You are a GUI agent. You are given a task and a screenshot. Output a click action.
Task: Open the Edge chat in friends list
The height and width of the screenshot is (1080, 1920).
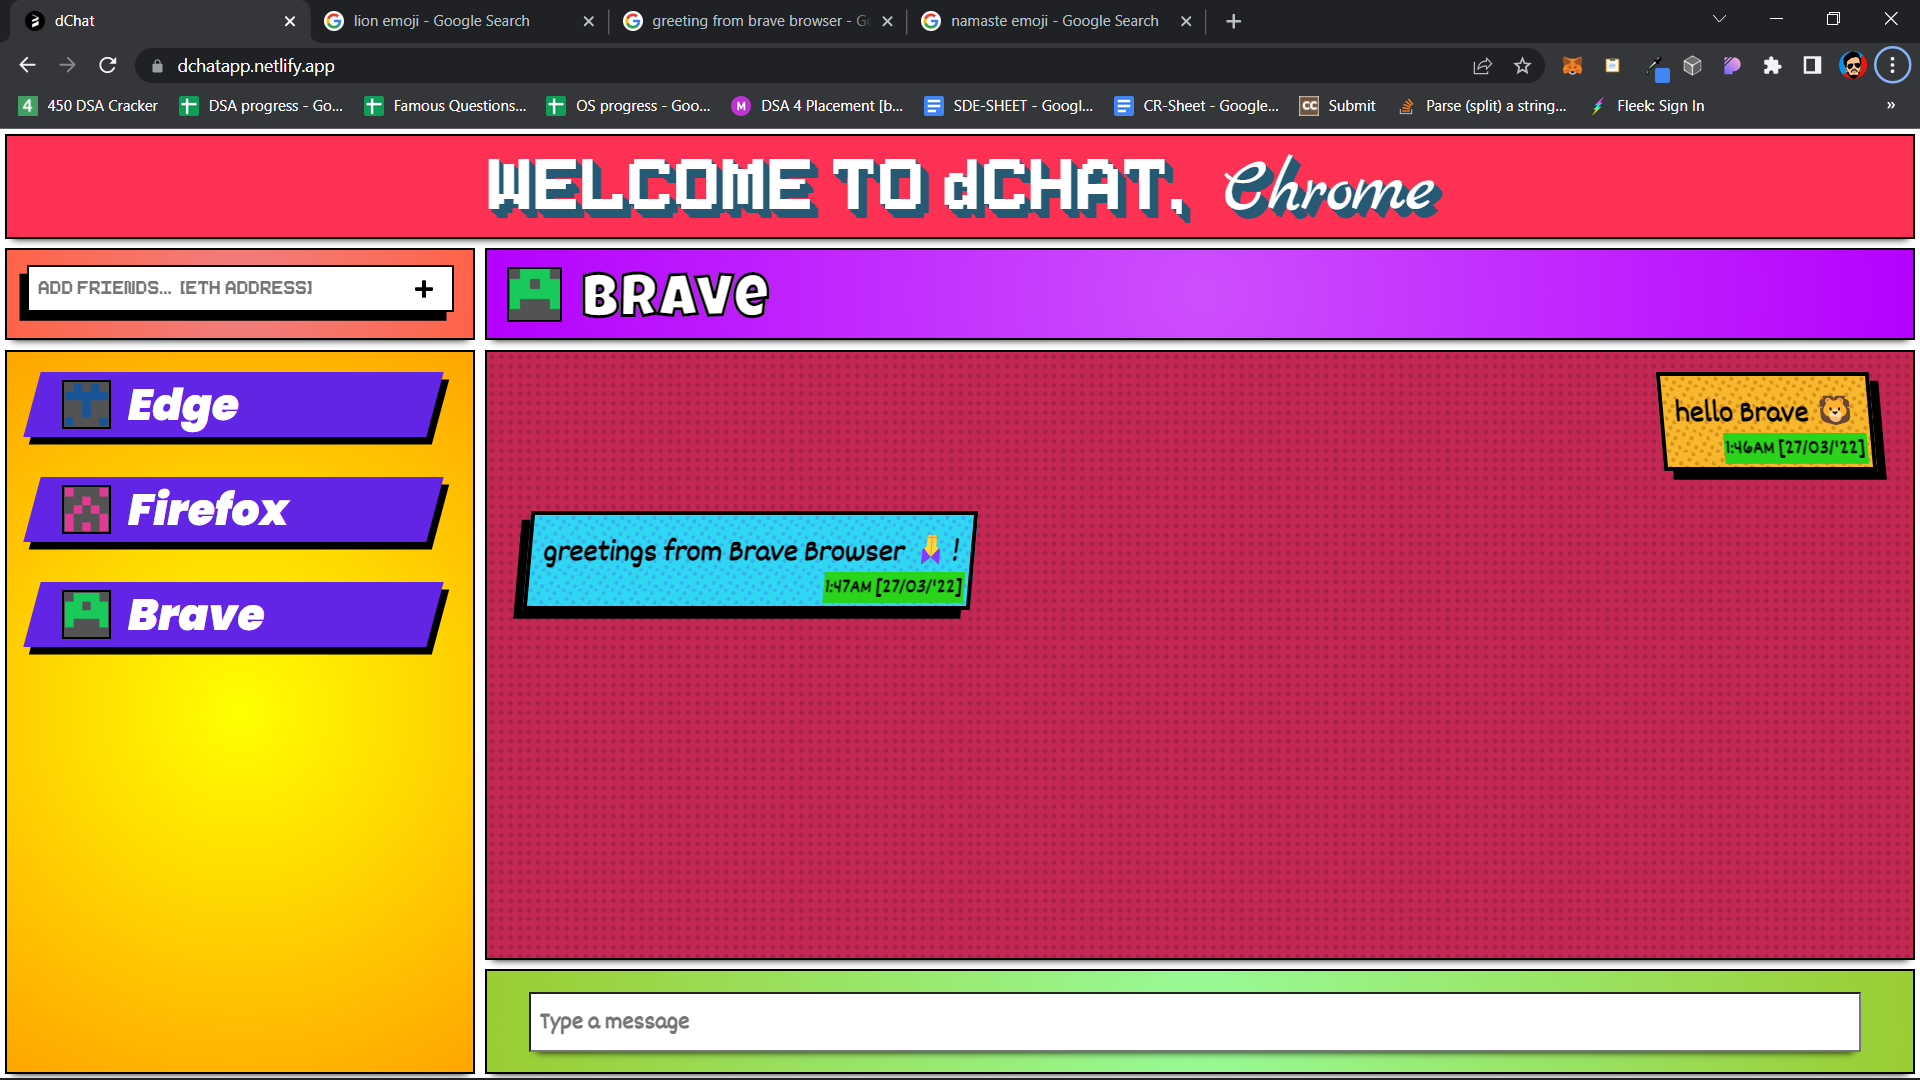235,406
